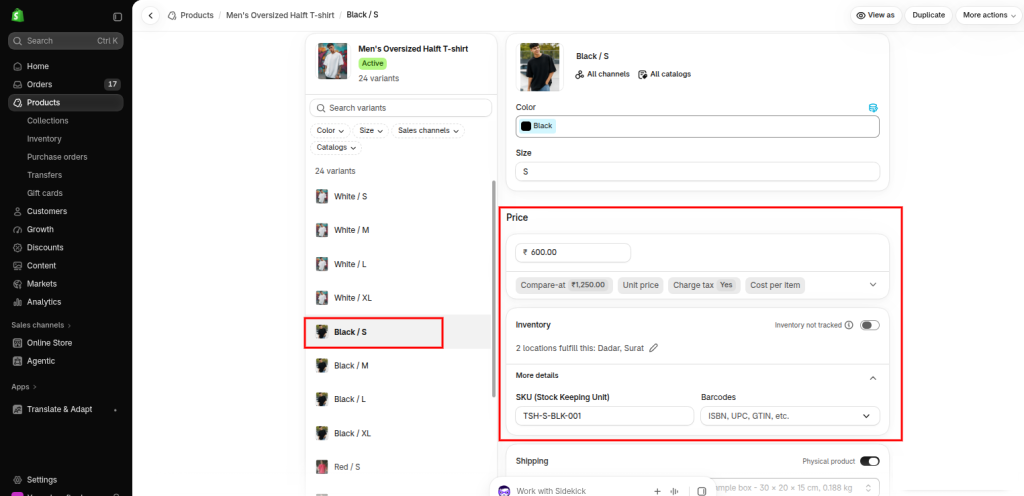The width and height of the screenshot is (1024, 496).
Task: Open Collections in the sidebar
Action: [x=48, y=121]
